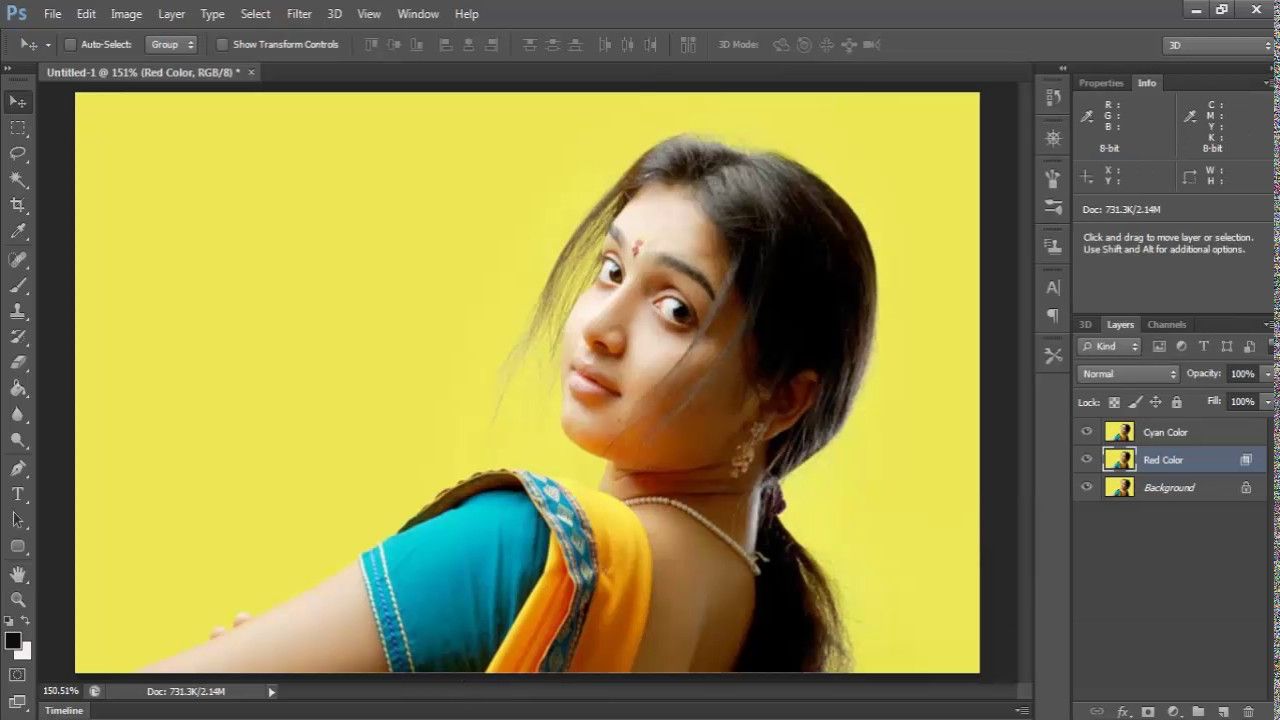Select the Zoom tool
1280x720 pixels.
tap(18, 600)
